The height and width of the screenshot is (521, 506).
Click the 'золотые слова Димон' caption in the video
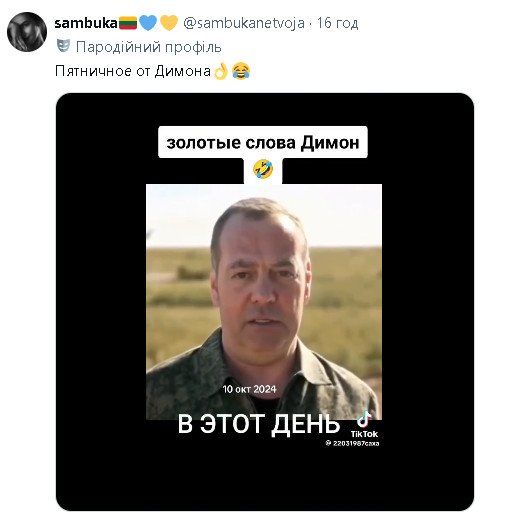coord(263,143)
